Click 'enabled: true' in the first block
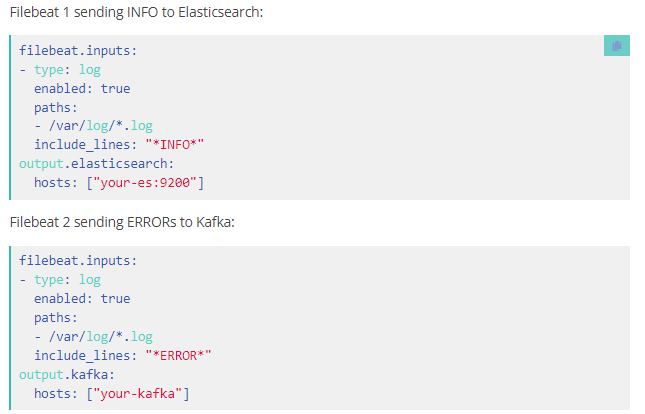This screenshot has height=414, width=645. coord(82,88)
